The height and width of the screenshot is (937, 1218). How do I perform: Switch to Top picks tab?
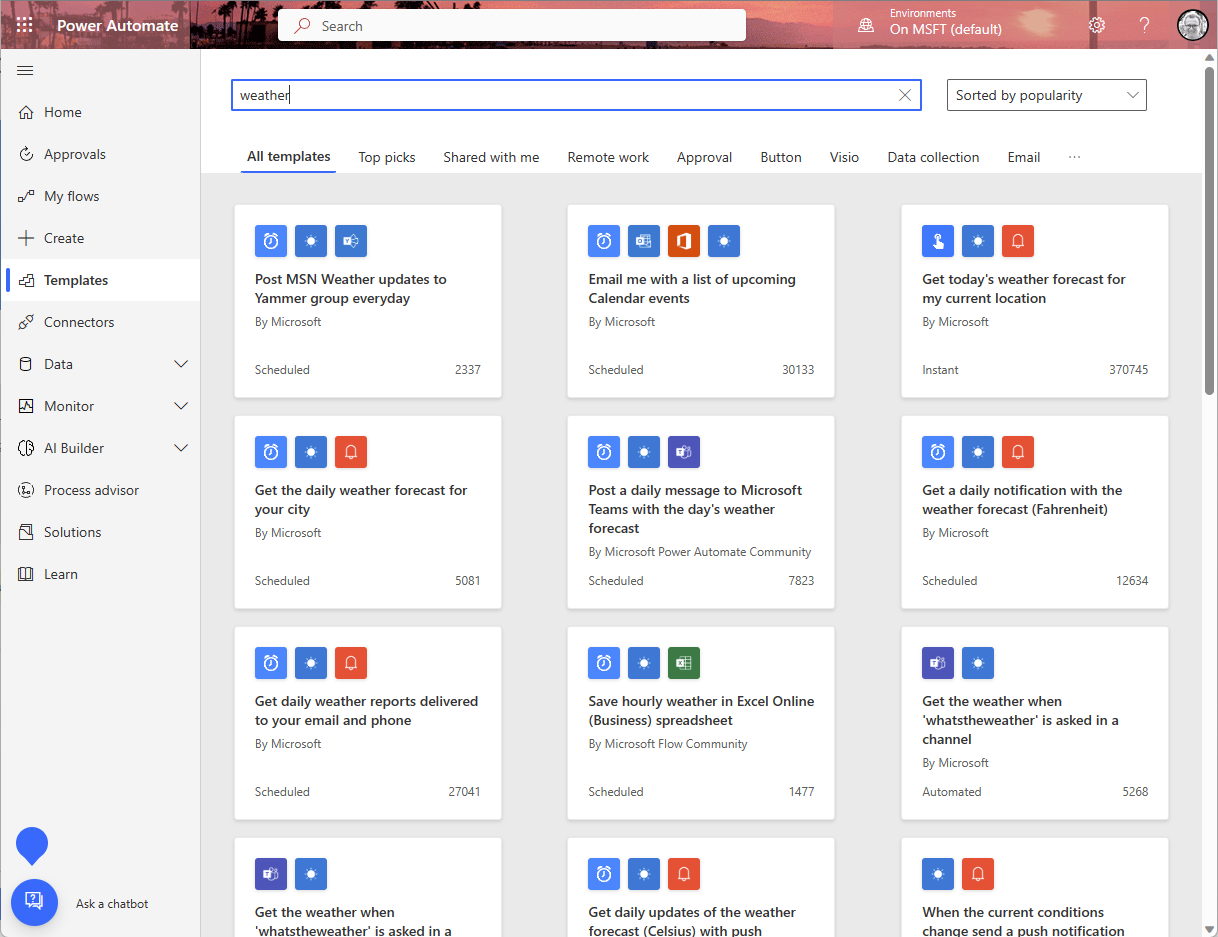(387, 157)
